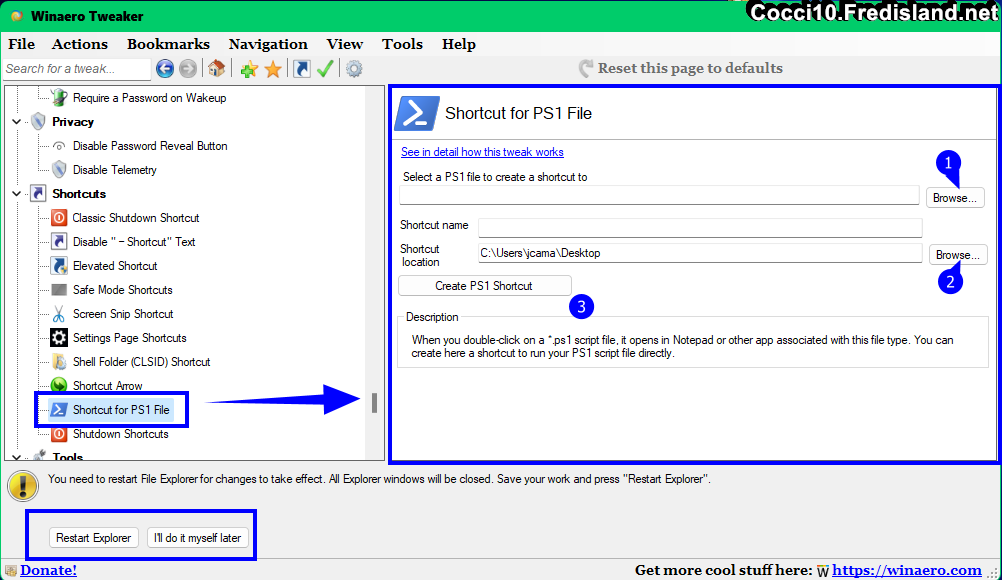Screen dimensions: 1002x580
Task: Click the Privacy shield icon
Action: tap(38, 121)
